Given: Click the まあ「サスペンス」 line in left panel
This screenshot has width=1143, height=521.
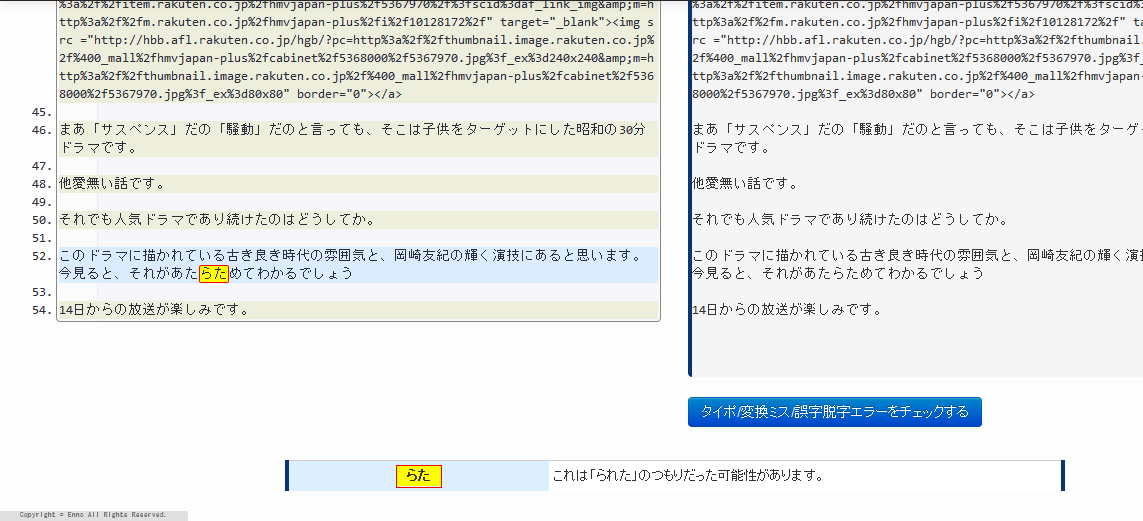Looking at the screenshot, I should tap(350, 130).
